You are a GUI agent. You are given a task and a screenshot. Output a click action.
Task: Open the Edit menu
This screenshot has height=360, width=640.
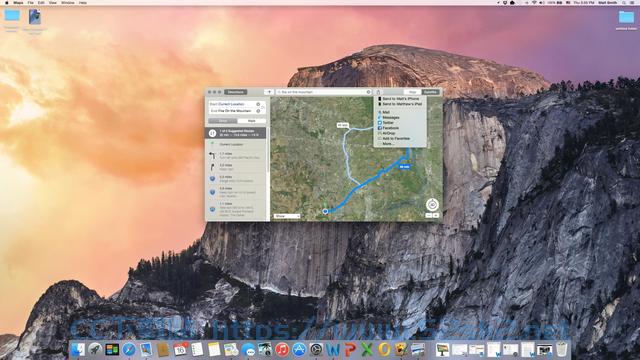coord(41,2)
